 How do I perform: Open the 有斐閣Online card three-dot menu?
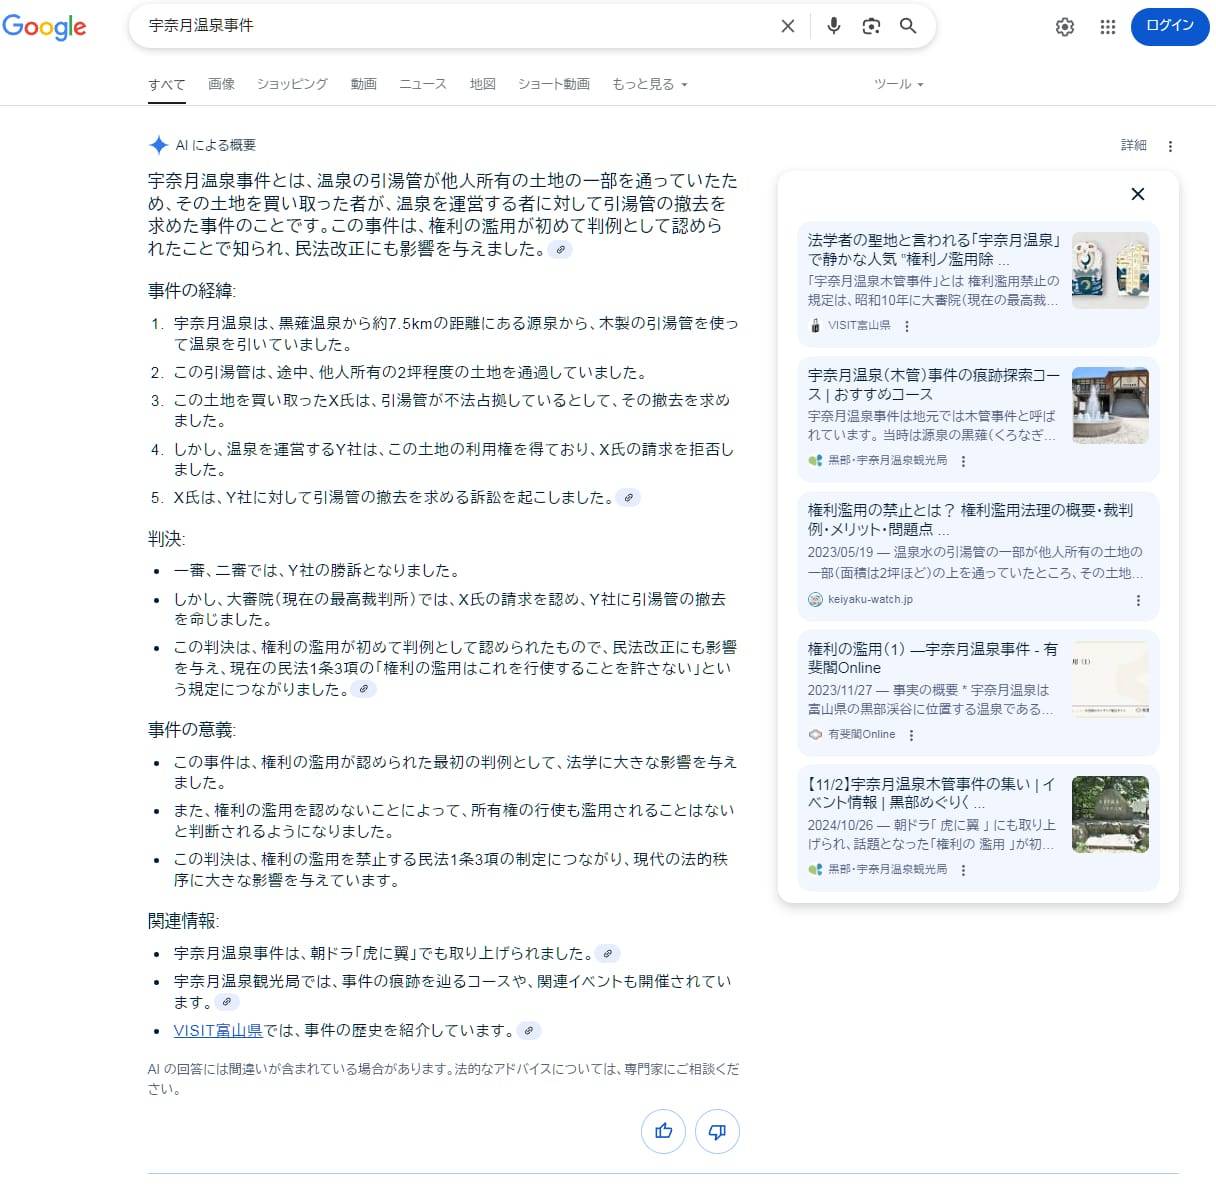[911, 735]
